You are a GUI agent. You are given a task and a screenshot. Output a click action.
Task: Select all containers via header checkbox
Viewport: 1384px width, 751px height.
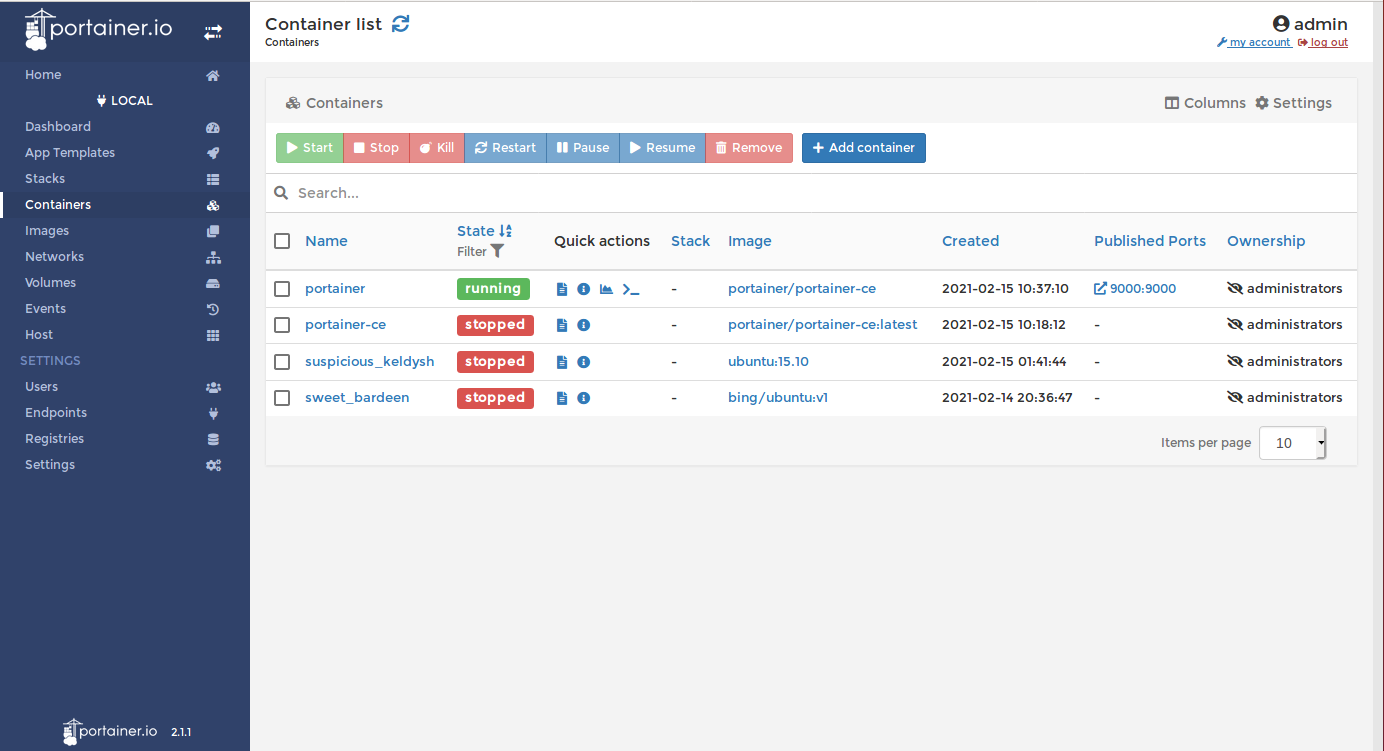coord(281,240)
